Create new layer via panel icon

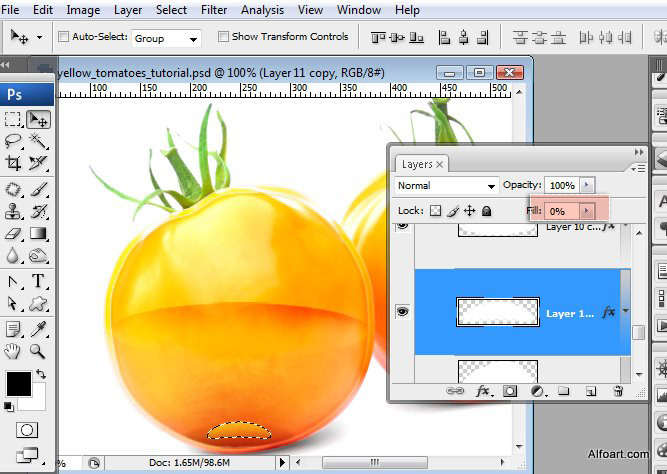591,391
